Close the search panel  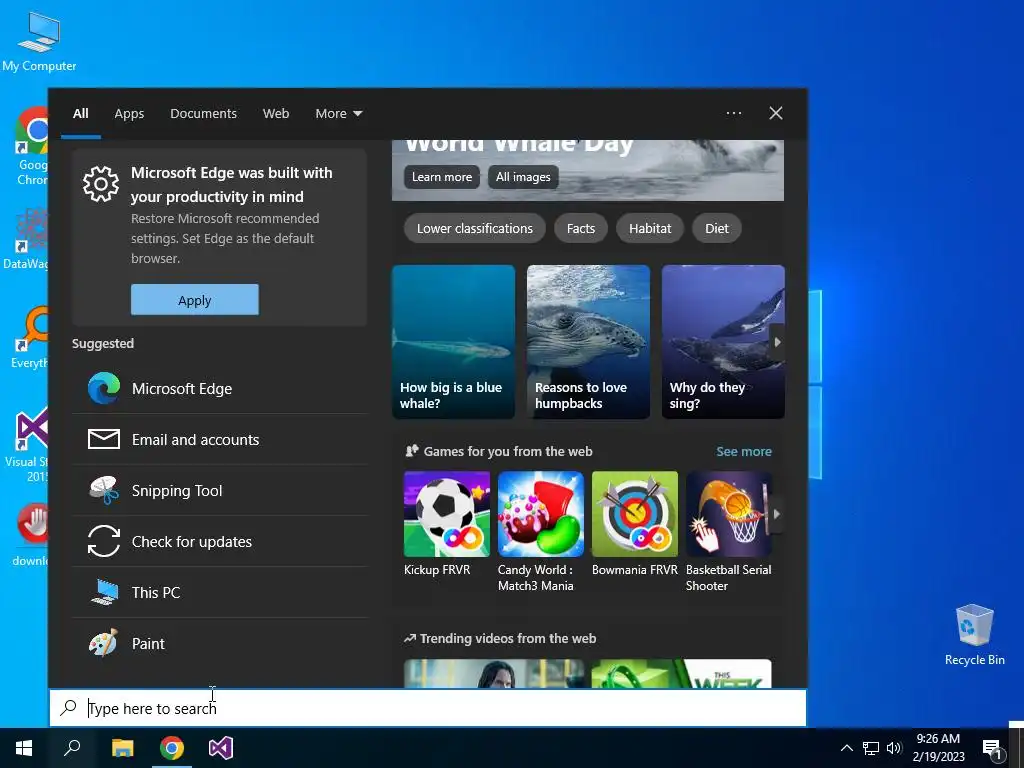[776, 113]
